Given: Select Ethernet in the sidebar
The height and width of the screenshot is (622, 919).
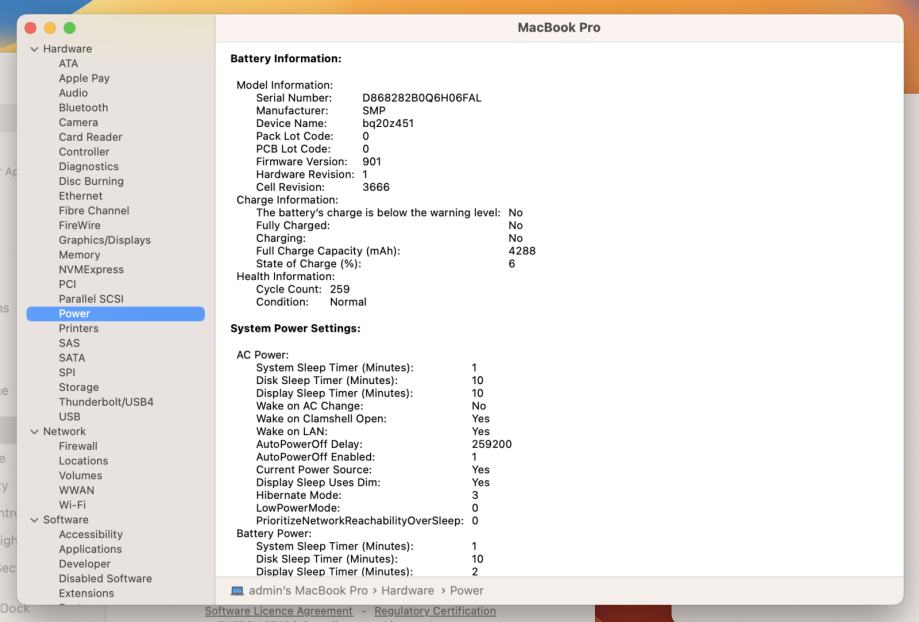Looking at the screenshot, I should 80,196.
